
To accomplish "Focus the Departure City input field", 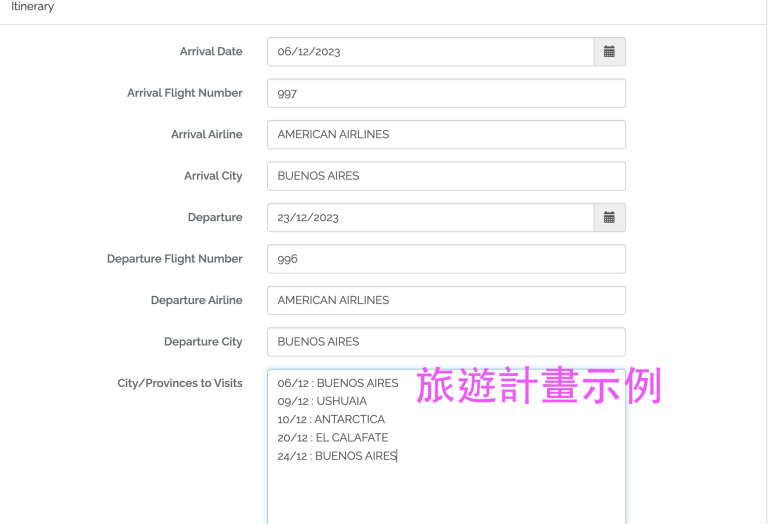I will click(446, 342).
